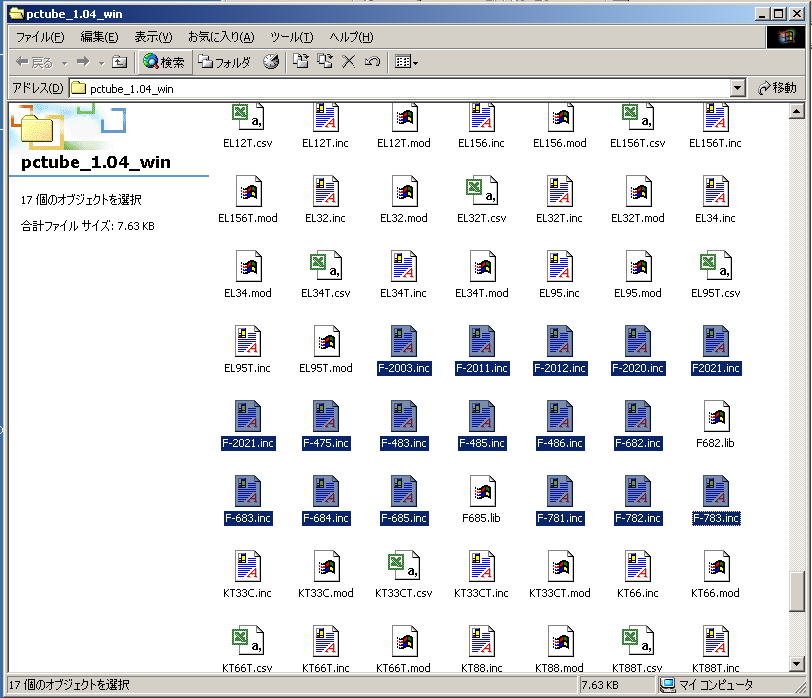812x698 pixels.
Task: Open the Search (検索) toolbar button
Action: point(164,62)
